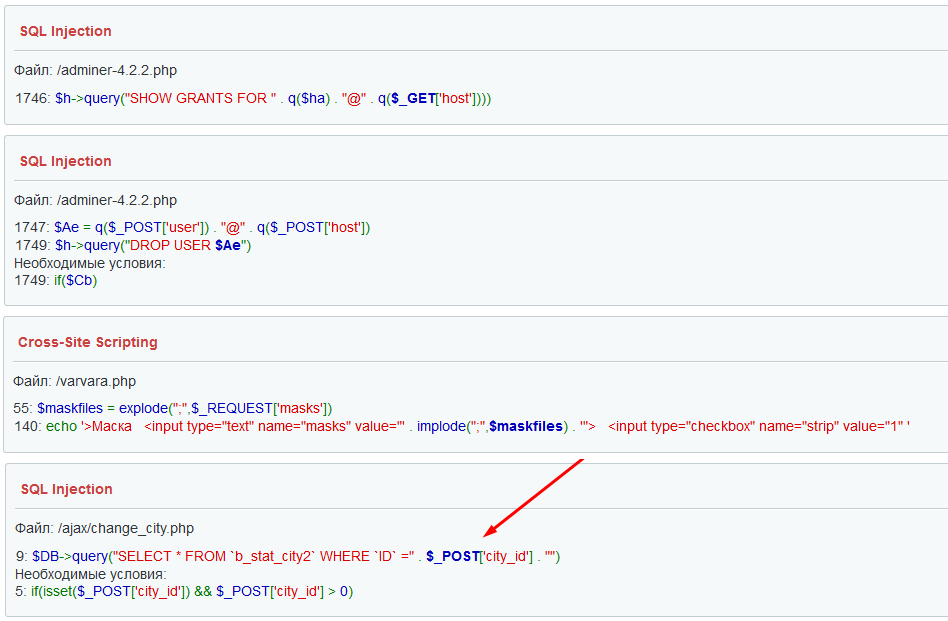Image resolution: width=948 pixels, height=621 pixels.
Task: Select the "Файл: /varvara.php" file path
Action: (x=74, y=382)
